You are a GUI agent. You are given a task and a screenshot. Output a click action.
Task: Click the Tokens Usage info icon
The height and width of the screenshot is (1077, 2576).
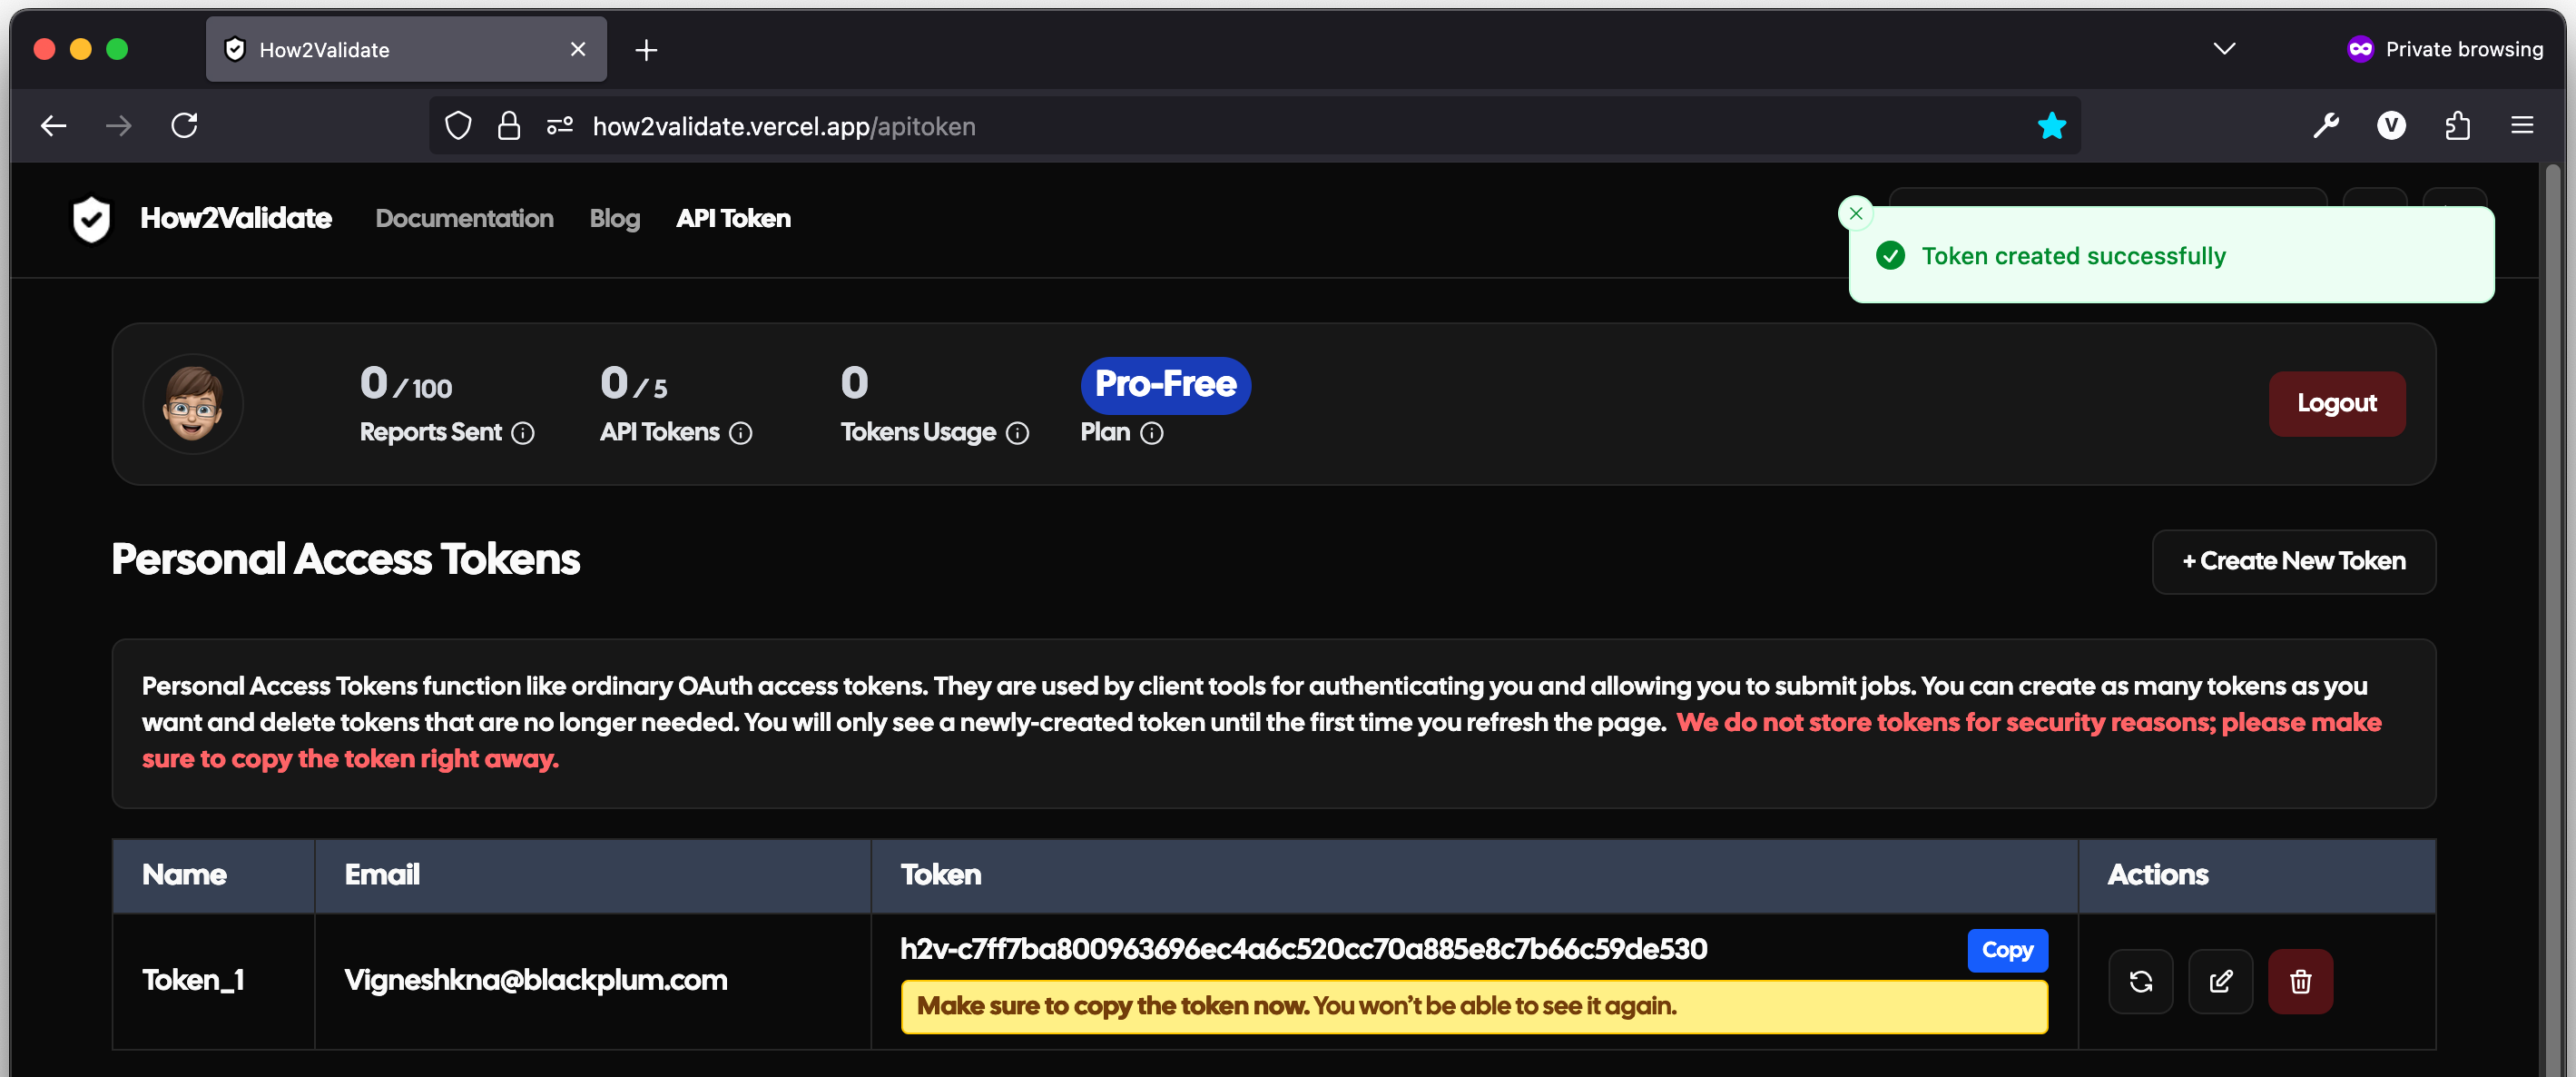point(1017,433)
